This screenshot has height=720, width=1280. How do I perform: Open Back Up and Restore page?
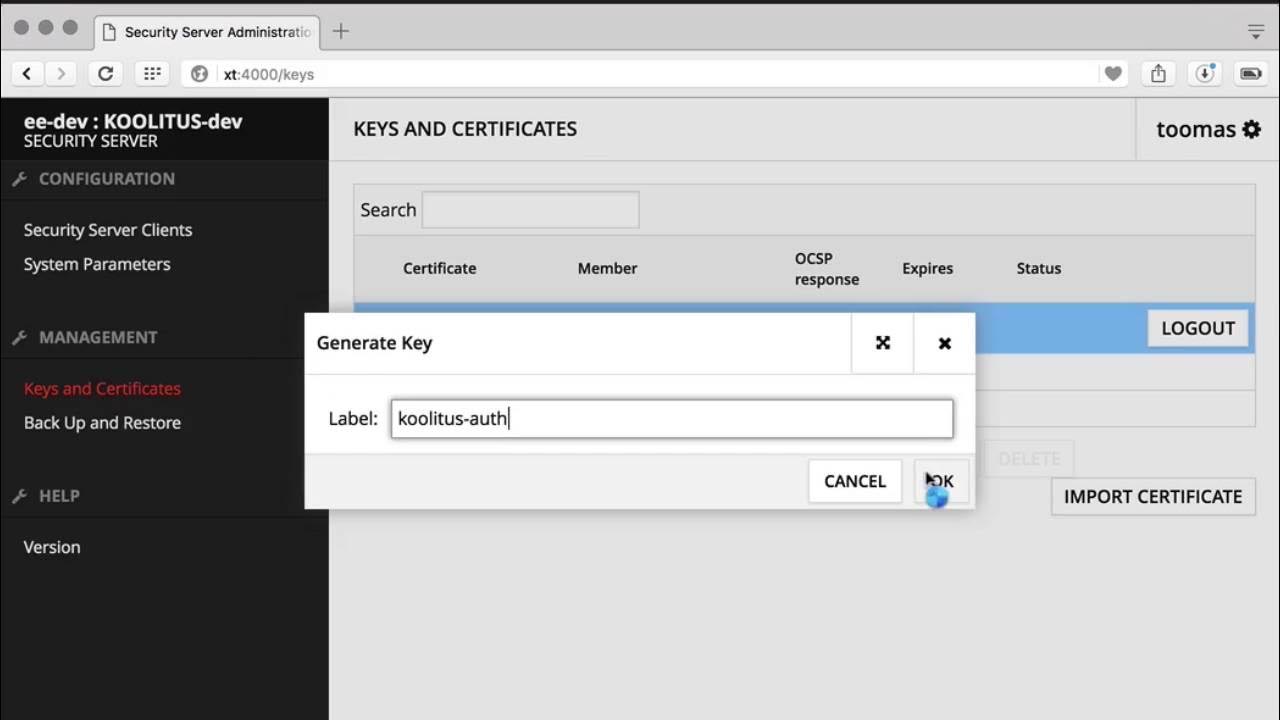coord(102,423)
